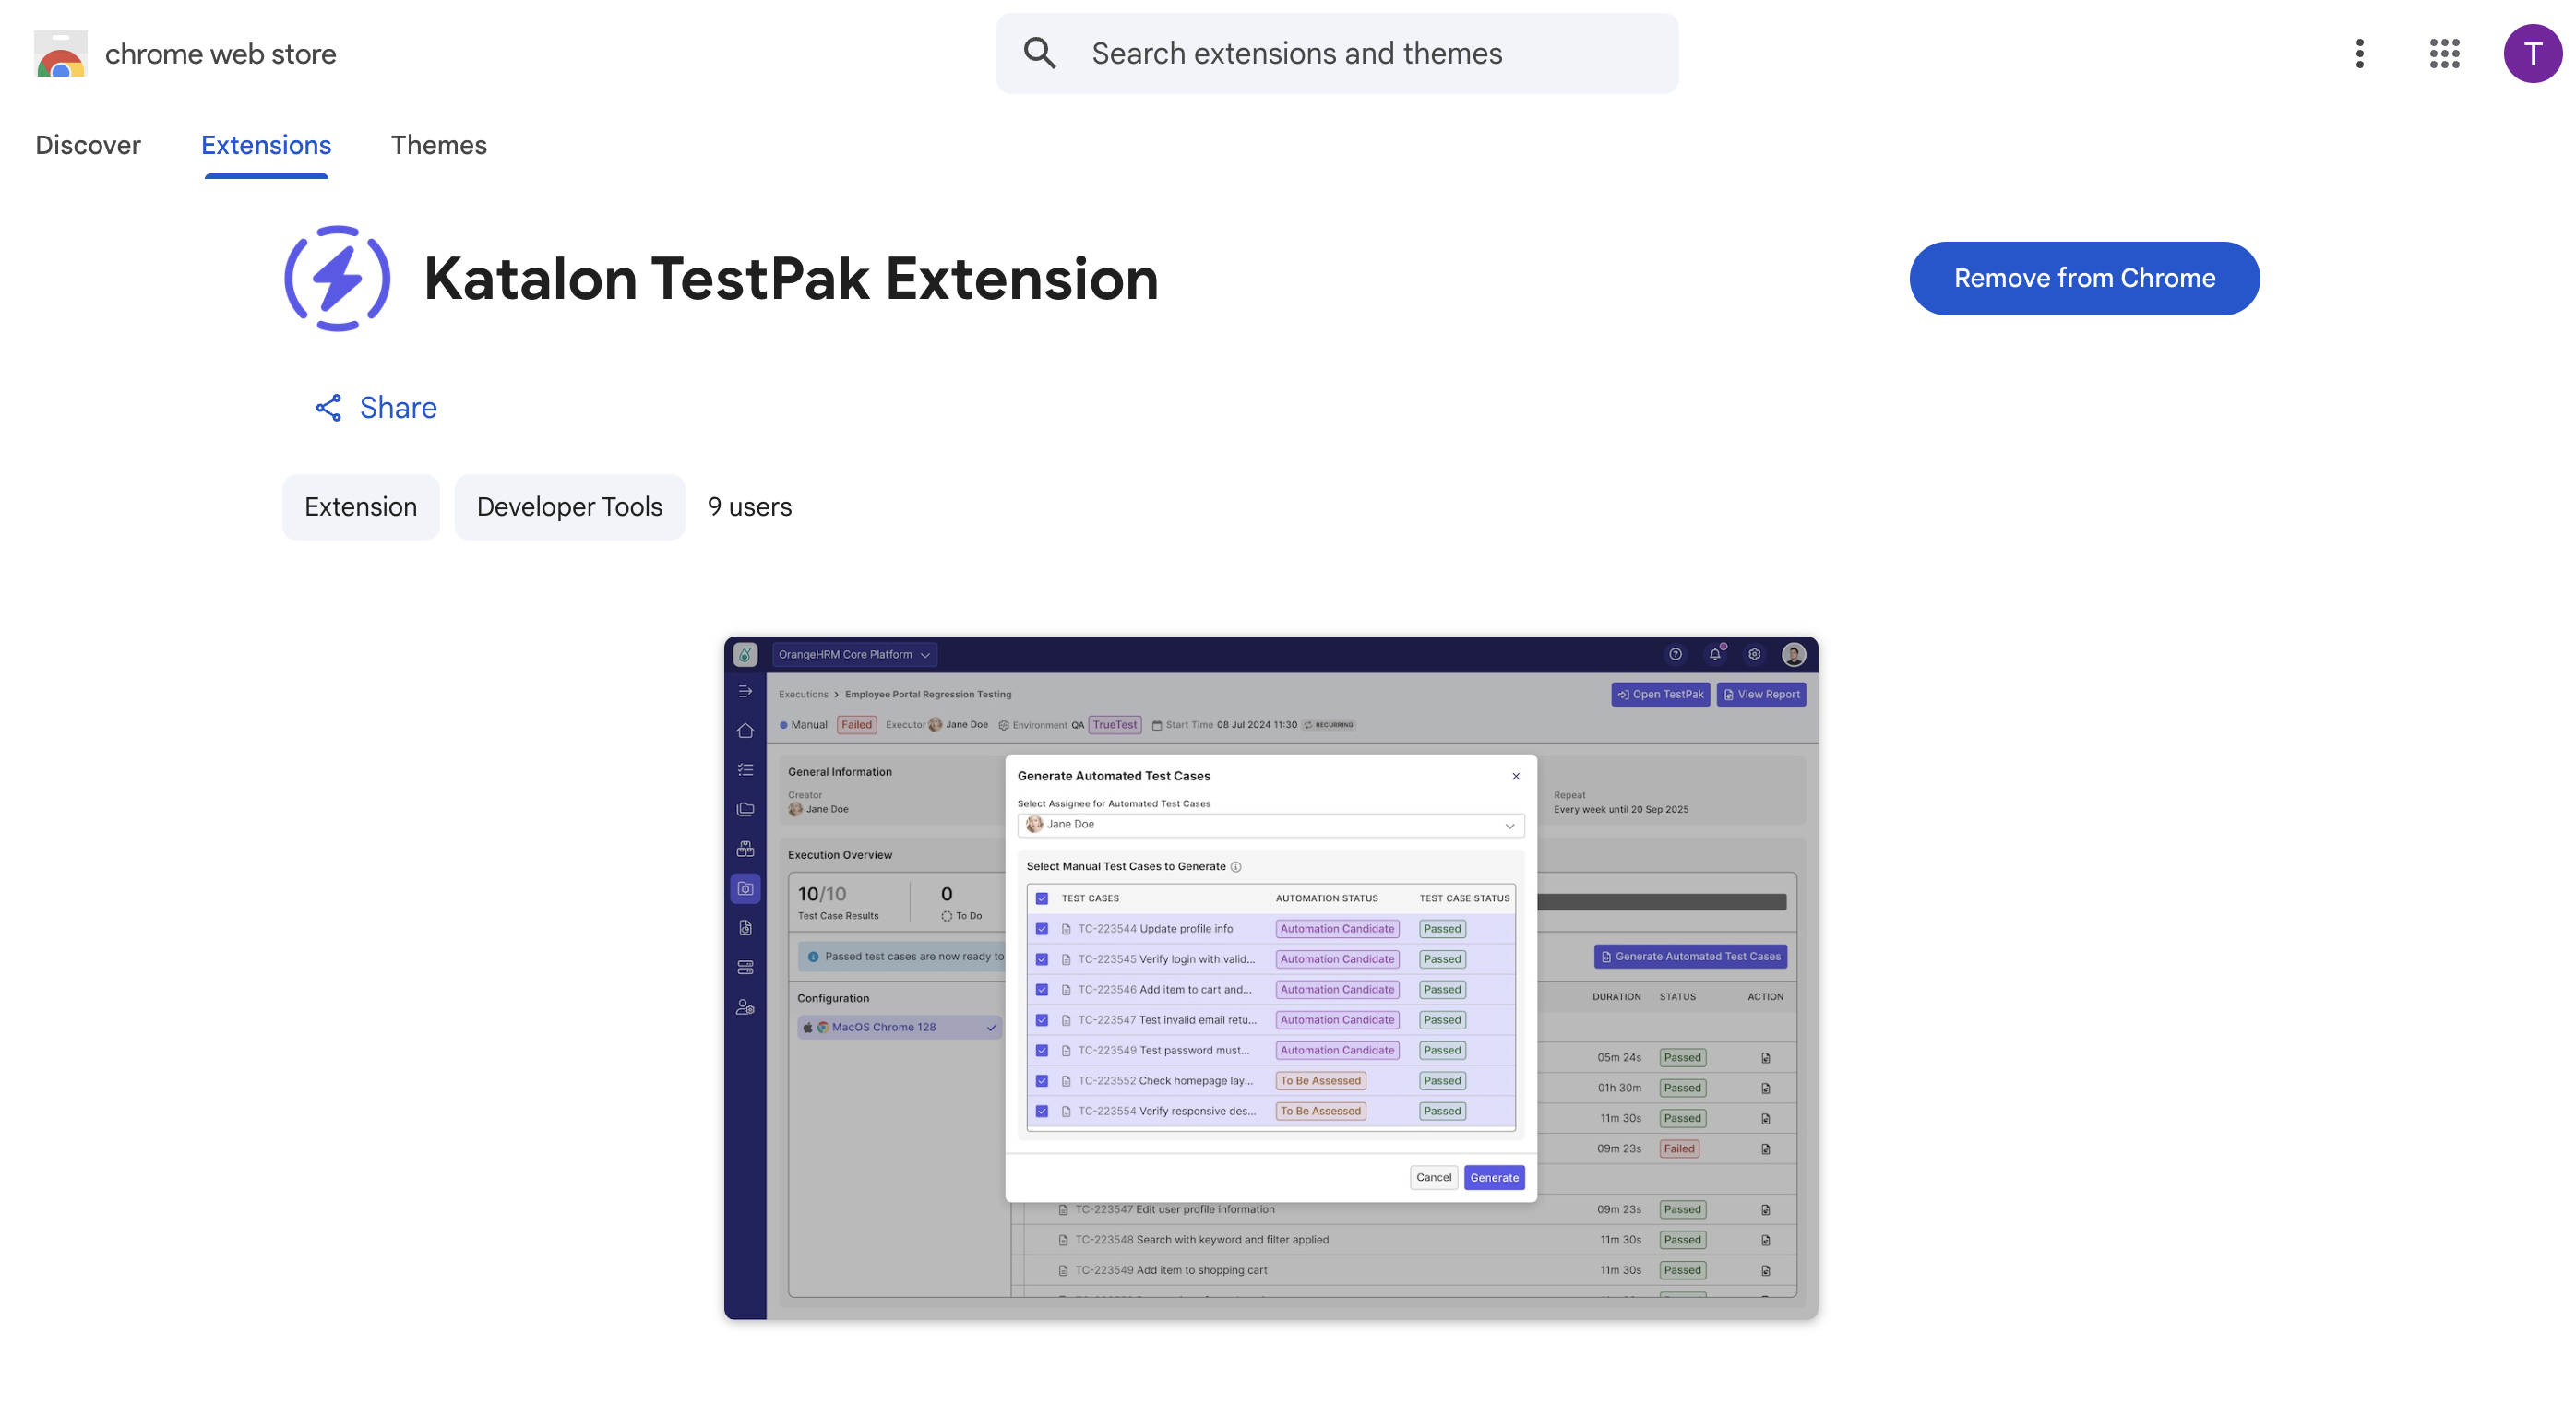
Task: Click the help question mark in the preview
Action: (1675, 654)
